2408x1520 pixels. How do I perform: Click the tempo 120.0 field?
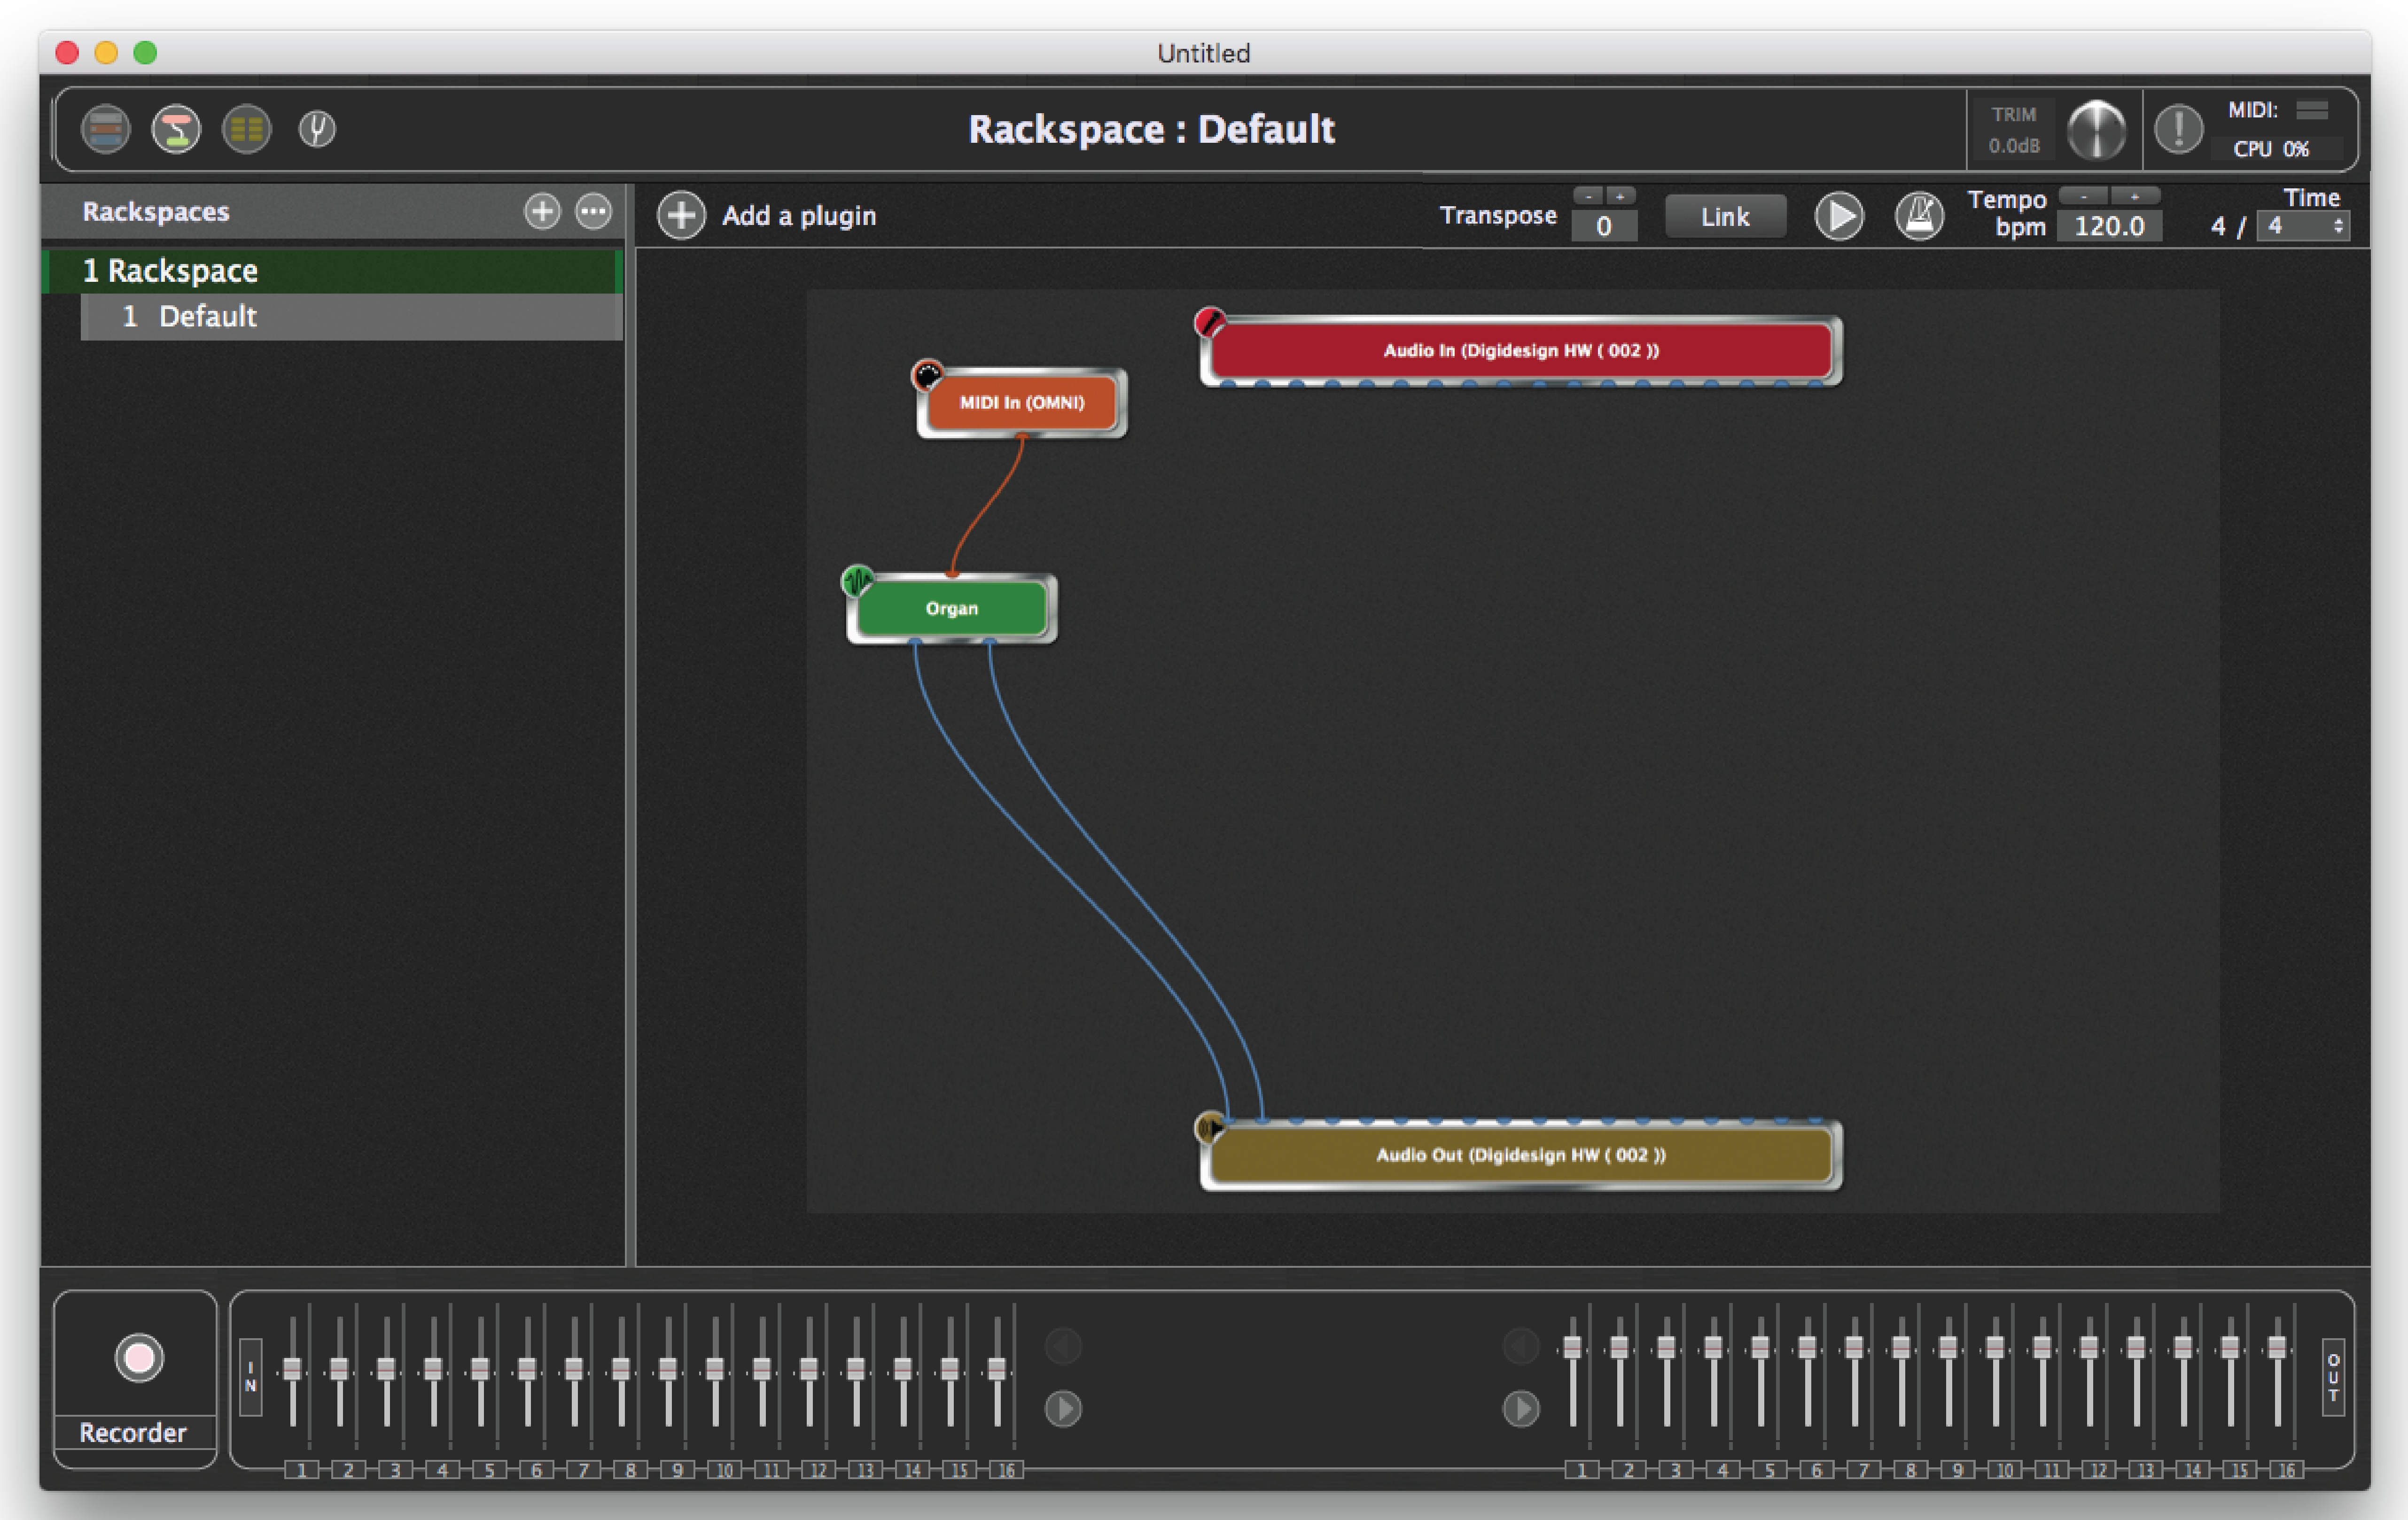pyautogui.click(x=2109, y=226)
